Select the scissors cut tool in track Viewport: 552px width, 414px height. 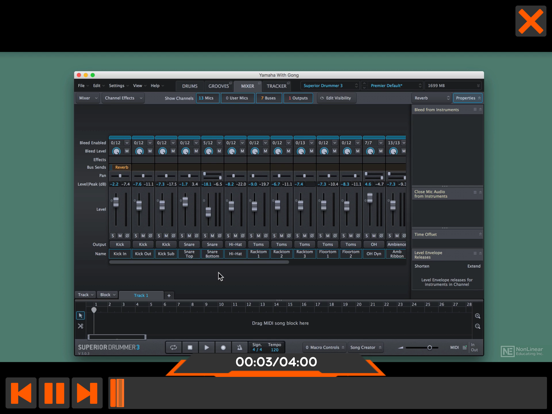(80, 326)
